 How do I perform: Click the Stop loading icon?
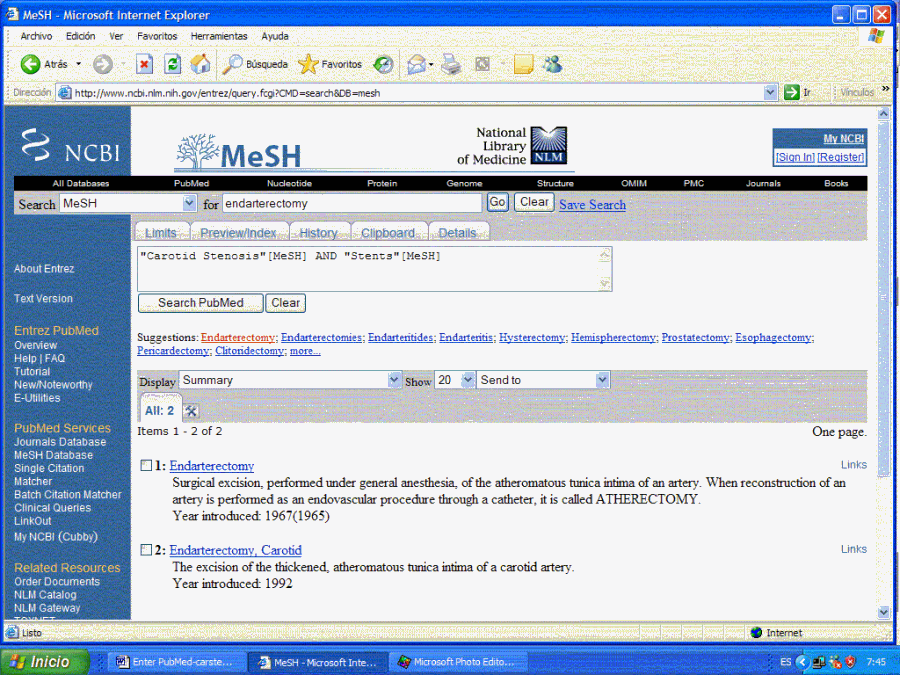pos(144,64)
